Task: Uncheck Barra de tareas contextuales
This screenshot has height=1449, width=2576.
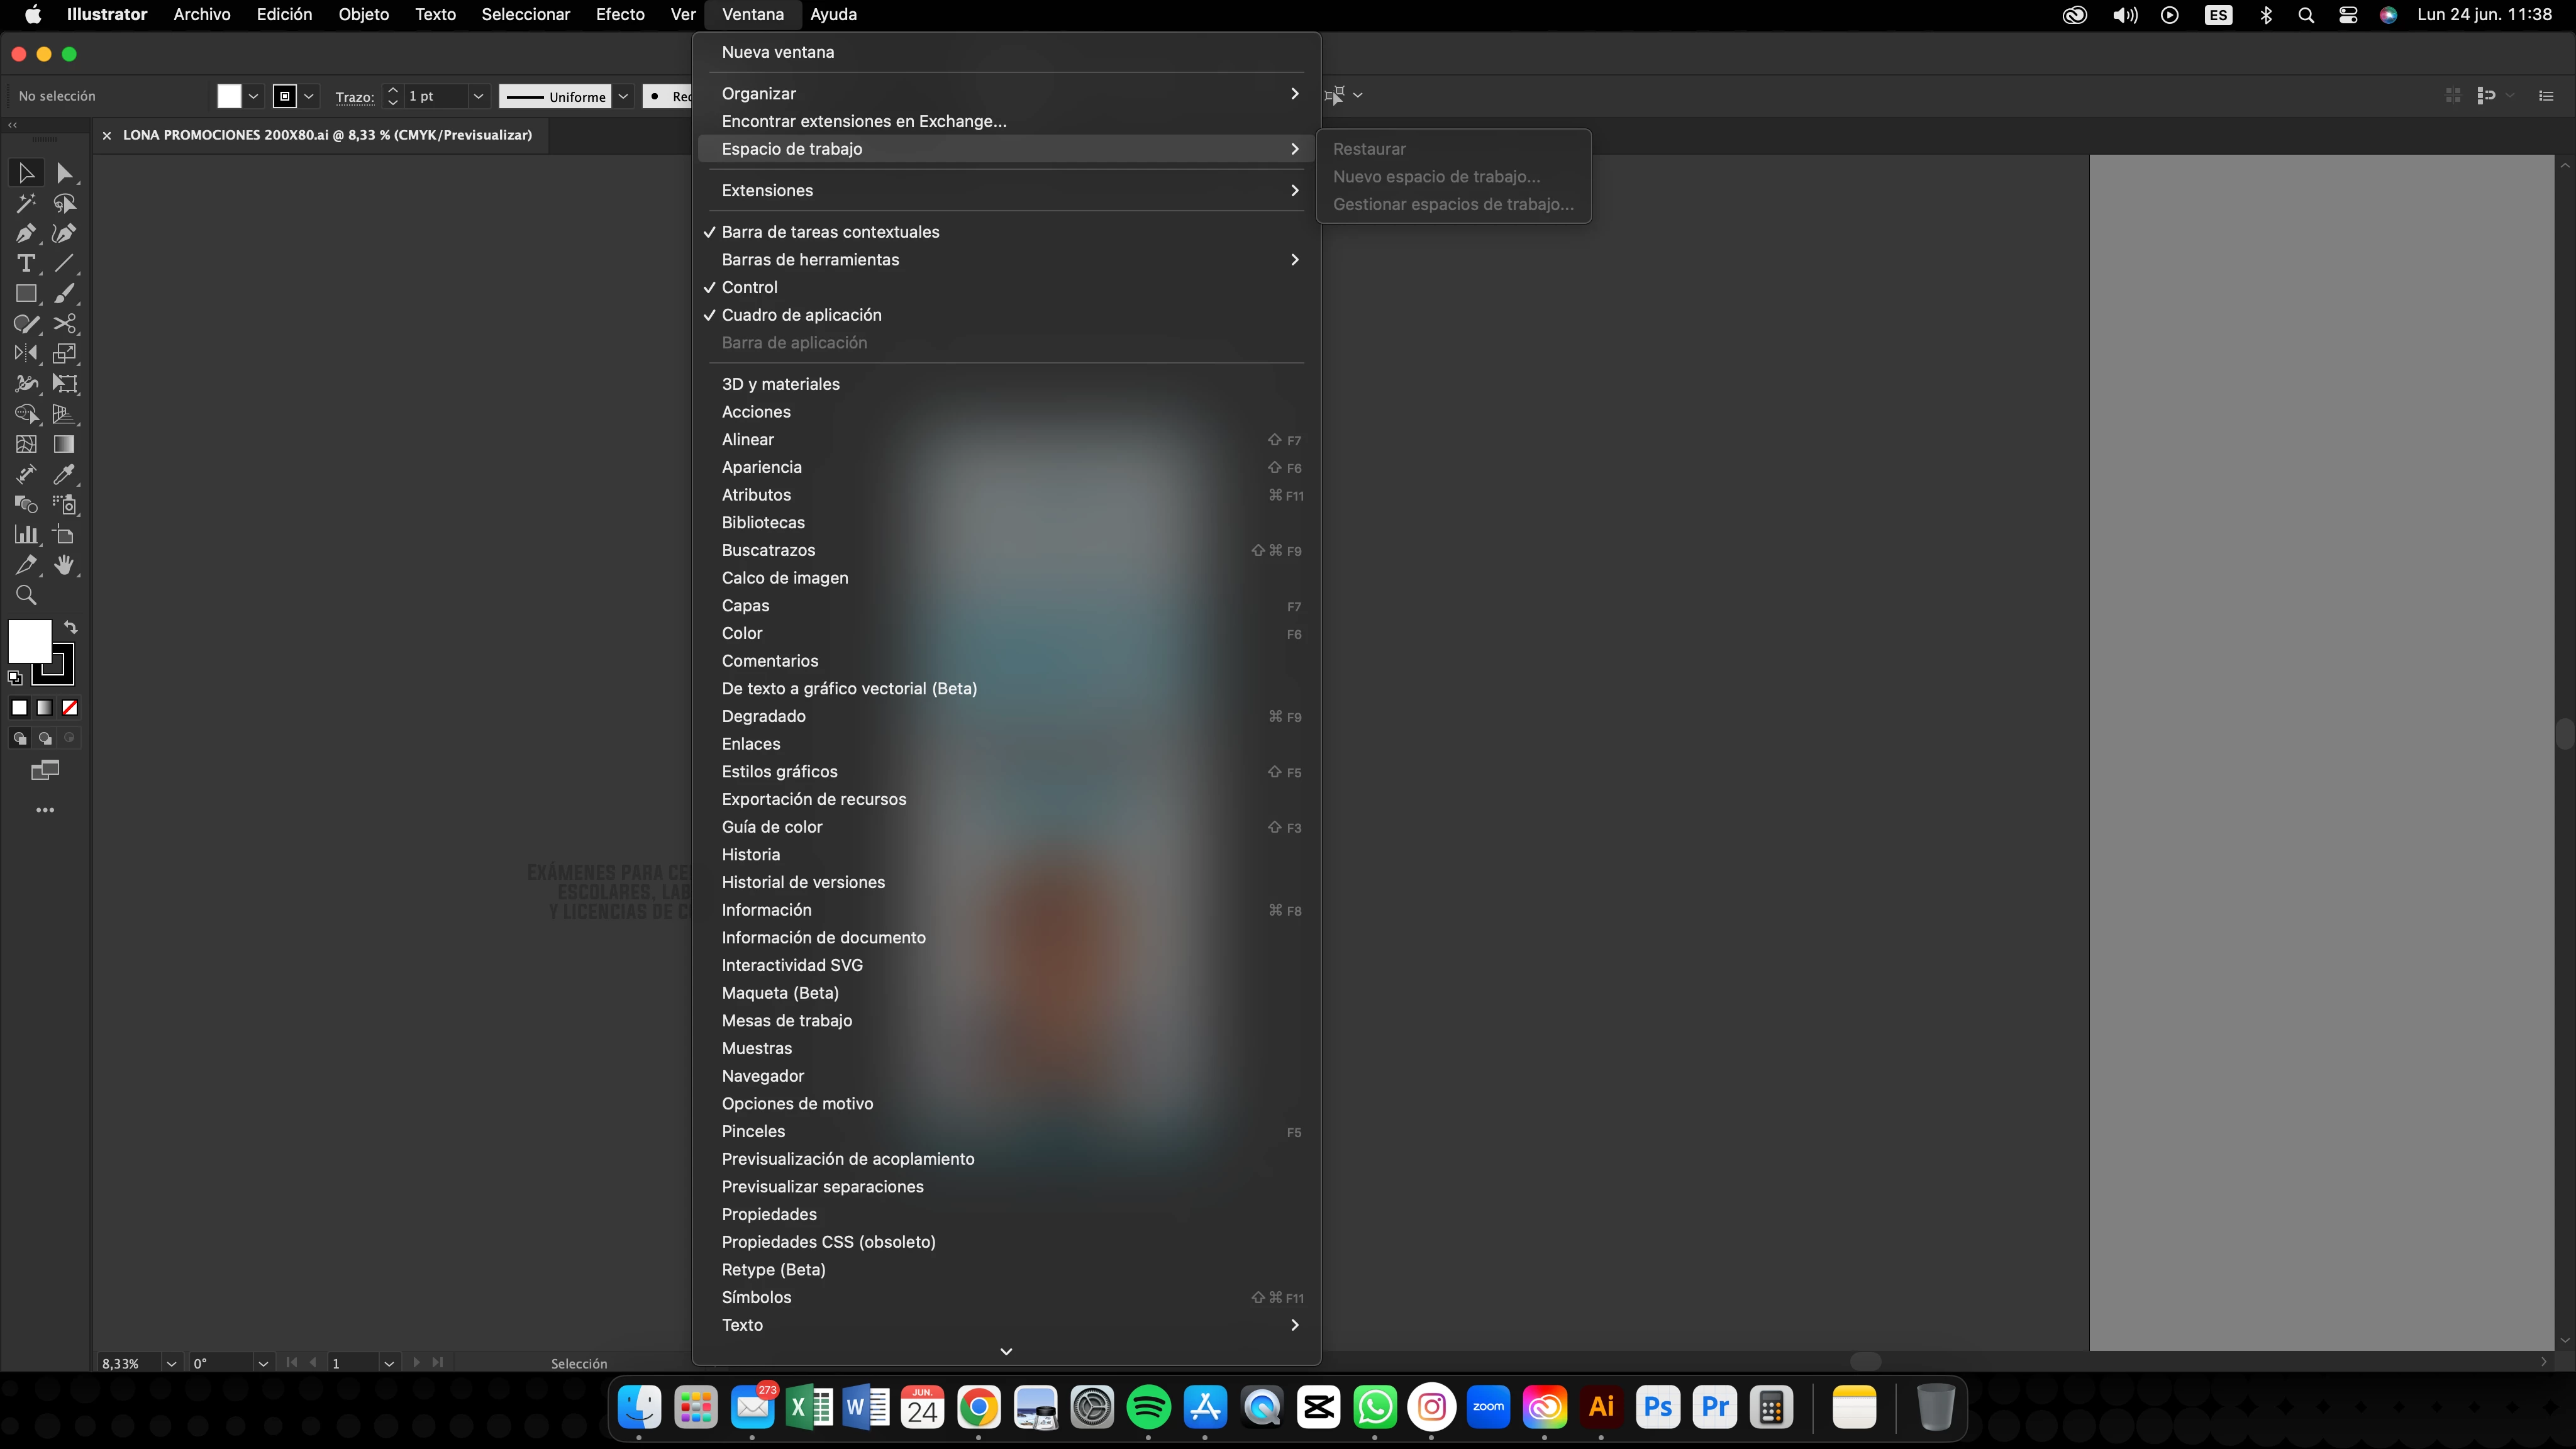Action: click(x=830, y=232)
